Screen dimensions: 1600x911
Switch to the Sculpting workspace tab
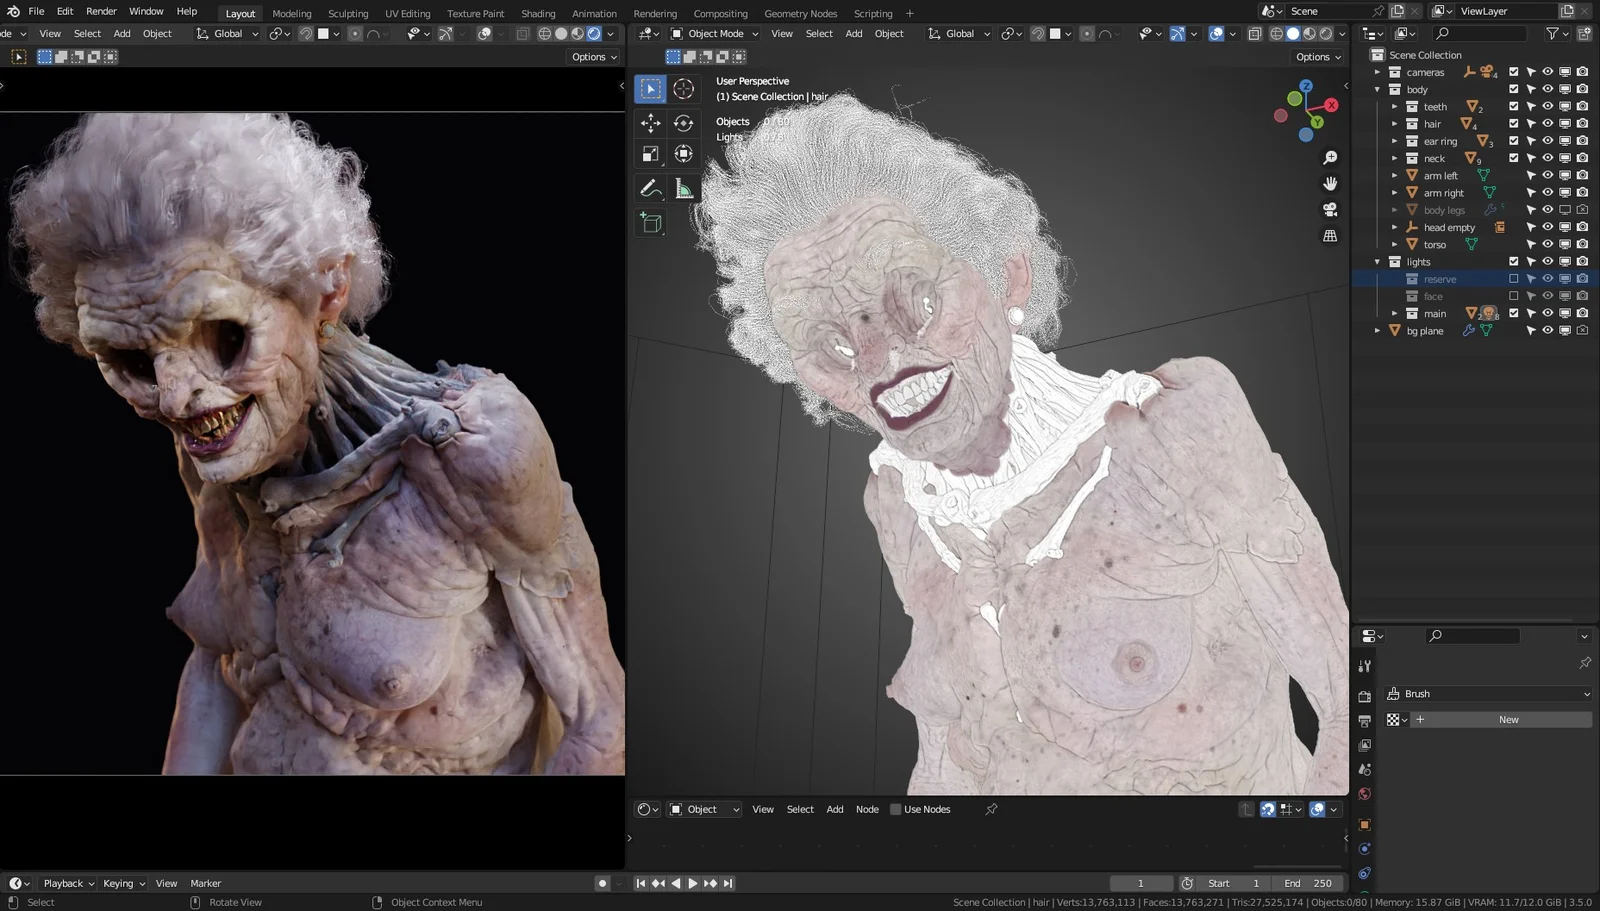(x=348, y=13)
